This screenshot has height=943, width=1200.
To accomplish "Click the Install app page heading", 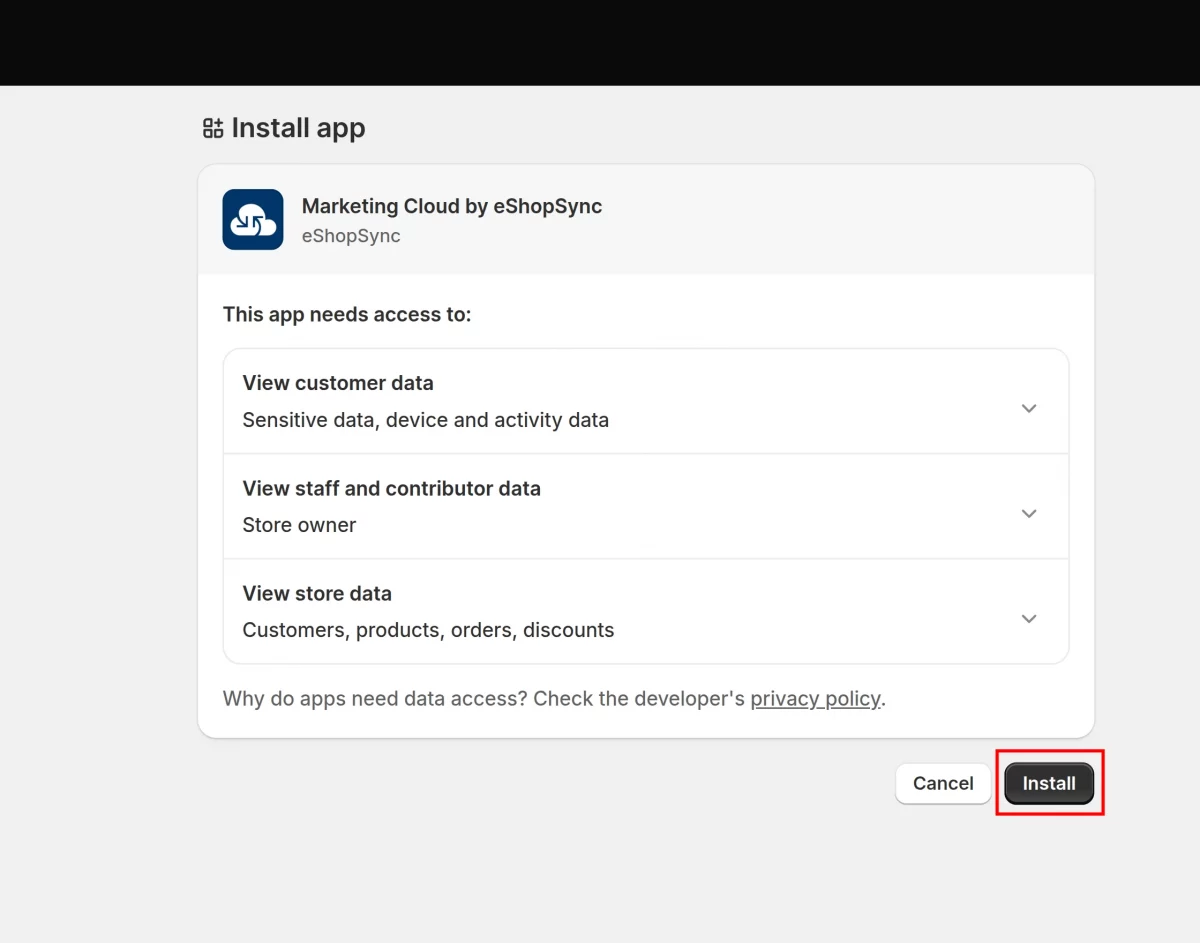I will (298, 128).
